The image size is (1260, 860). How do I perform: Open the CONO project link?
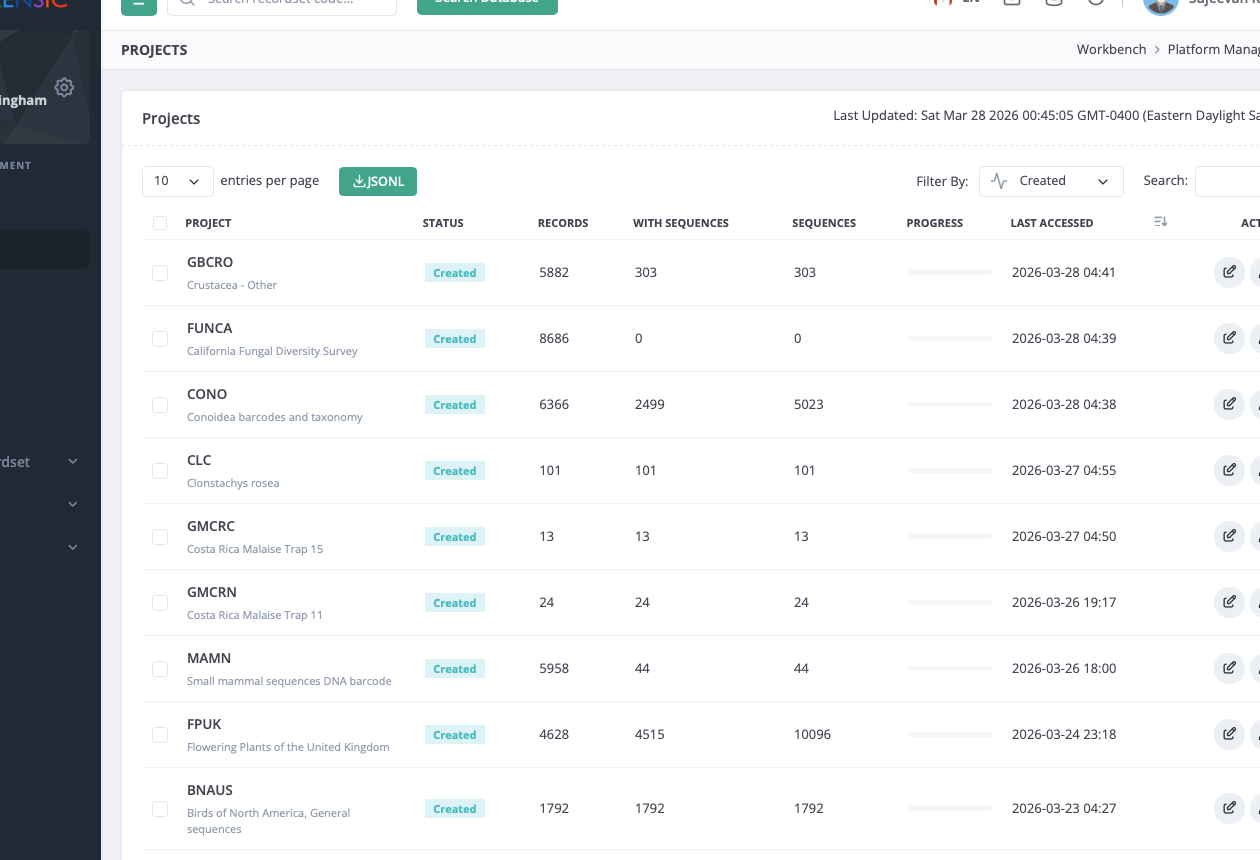pyautogui.click(x=207, y=394)
